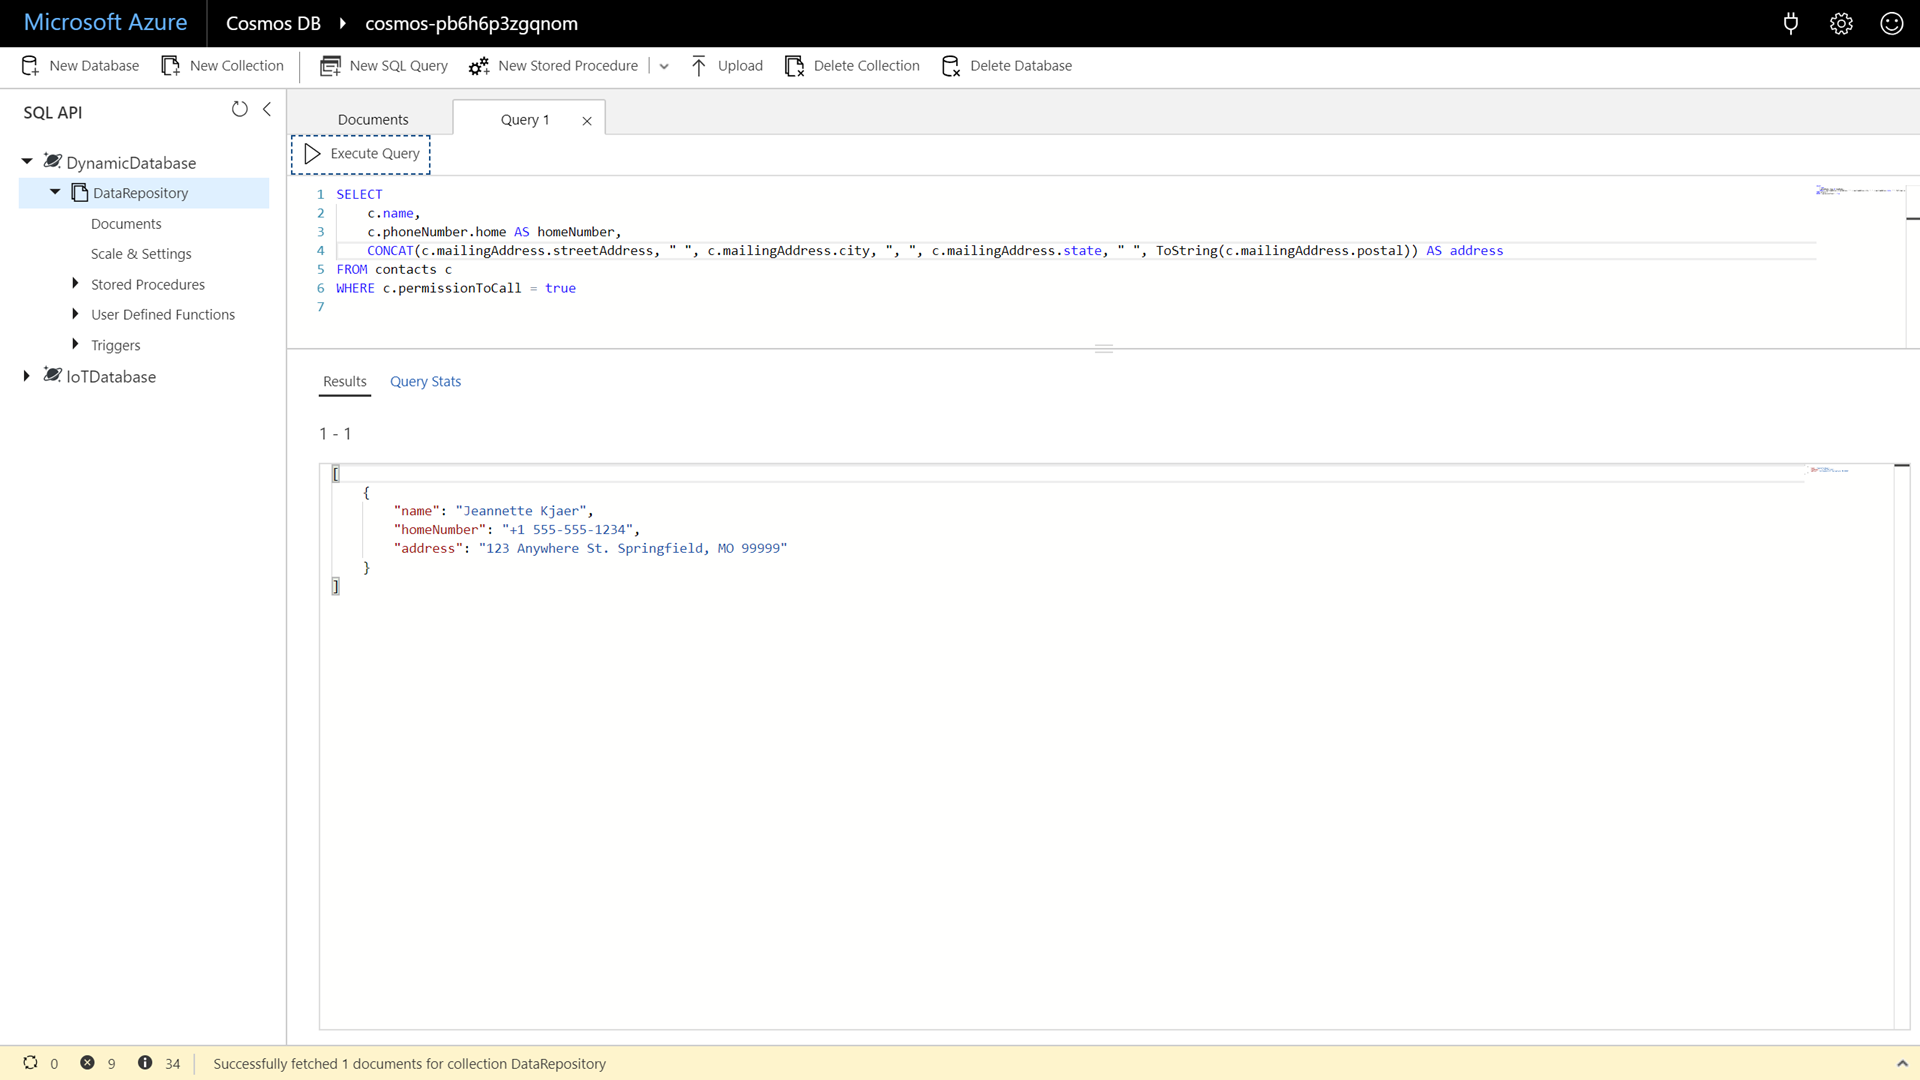Screen dimensions: 1920x1080
Task: Select the Query Stats tab
Action: pos(425,381)
